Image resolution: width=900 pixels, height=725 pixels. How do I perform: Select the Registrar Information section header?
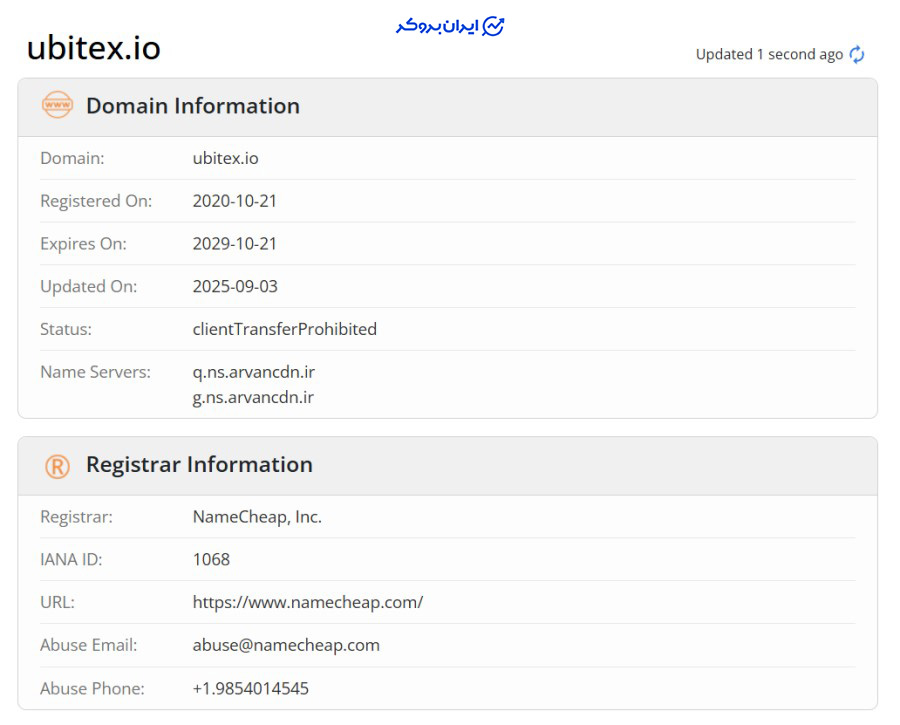pyautogui.click(x=200, y=464)
